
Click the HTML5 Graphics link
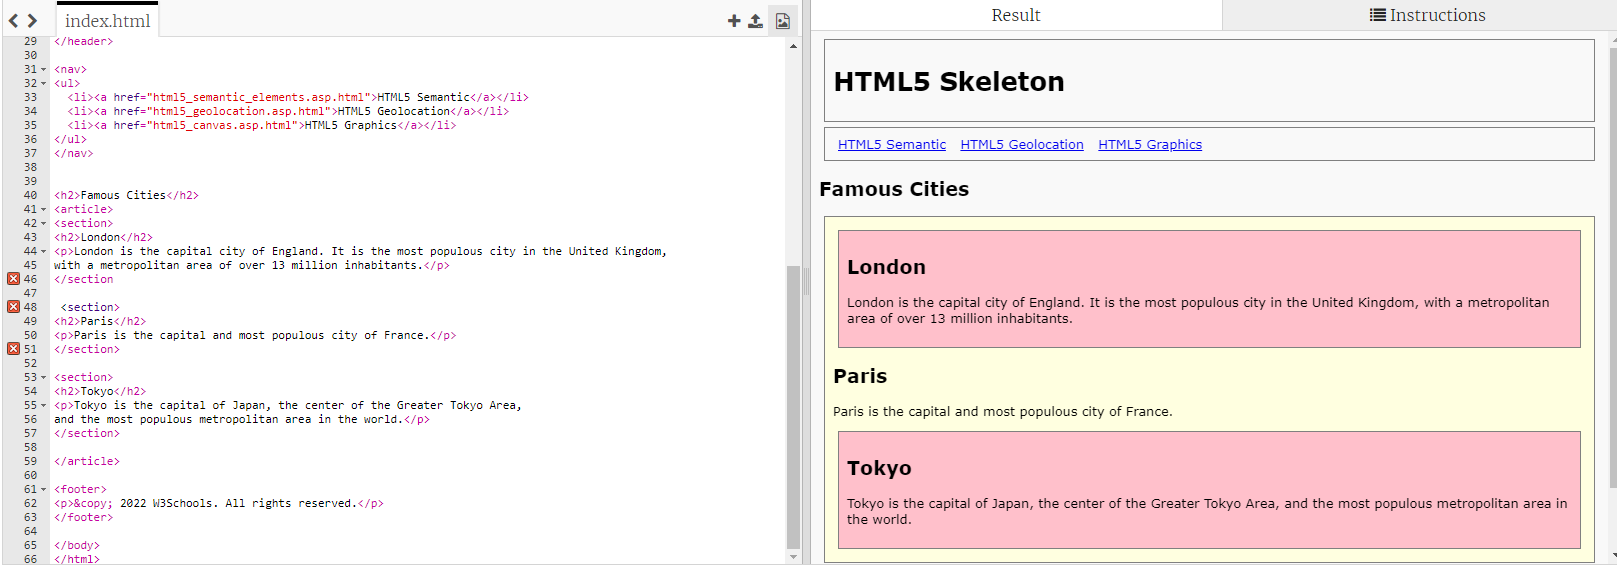coord(1149,145)
